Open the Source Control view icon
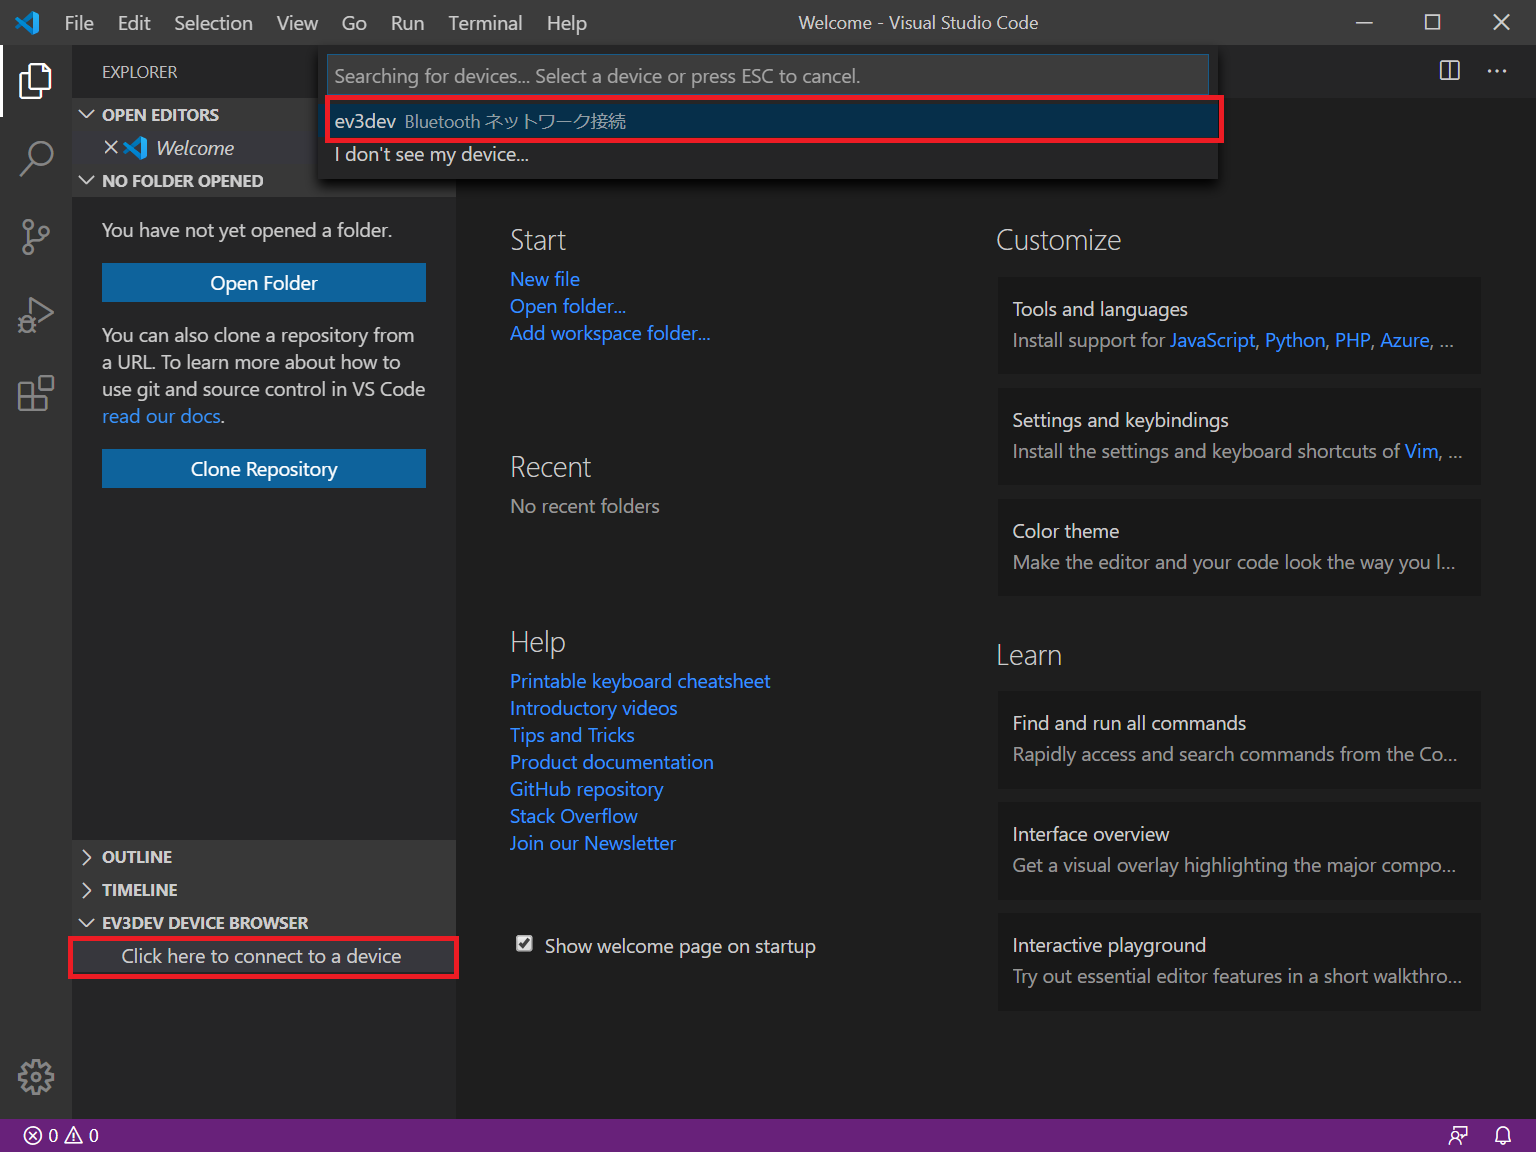Image resolution: width=1536 pixels, height=1152 pixels. click(x=36, y=237)
